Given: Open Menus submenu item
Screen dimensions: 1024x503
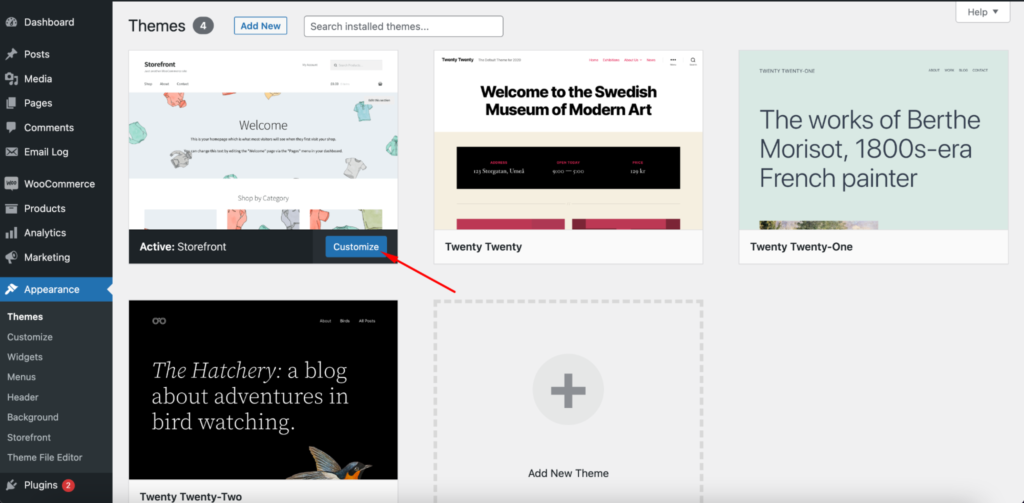Looking at the screenshot, I should click(x=22, y=377).
